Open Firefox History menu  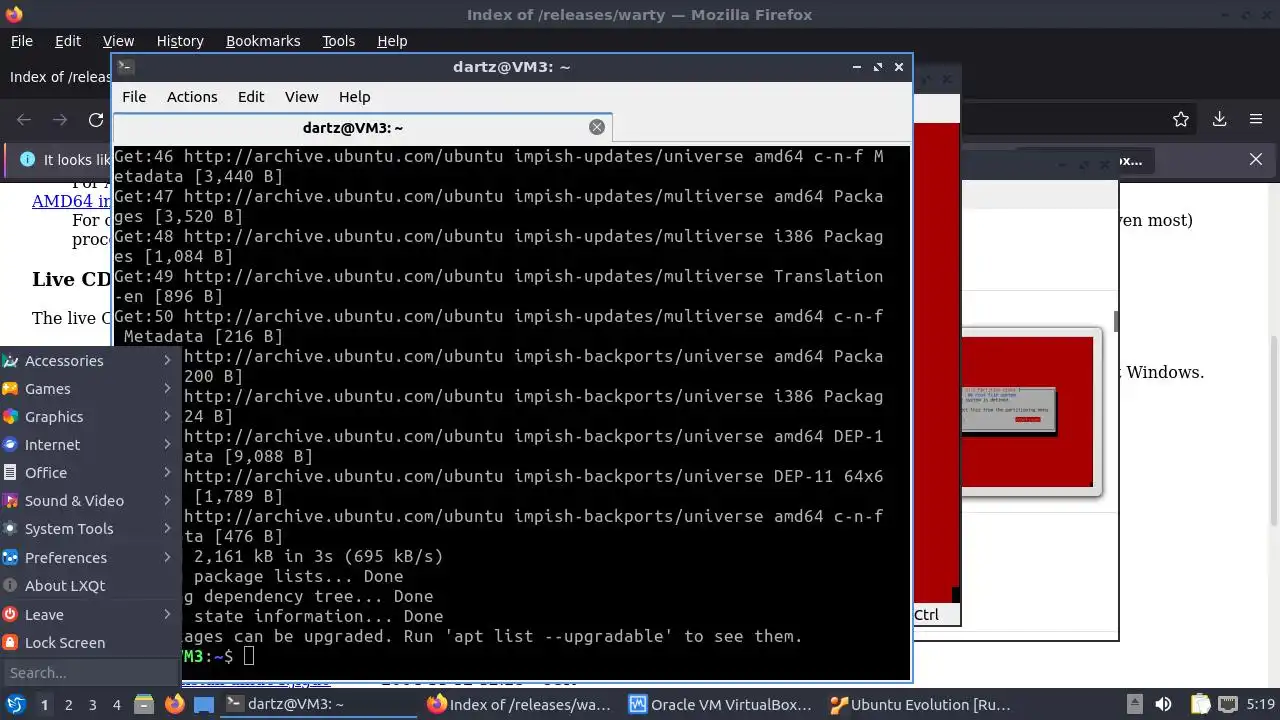point(180,41)
